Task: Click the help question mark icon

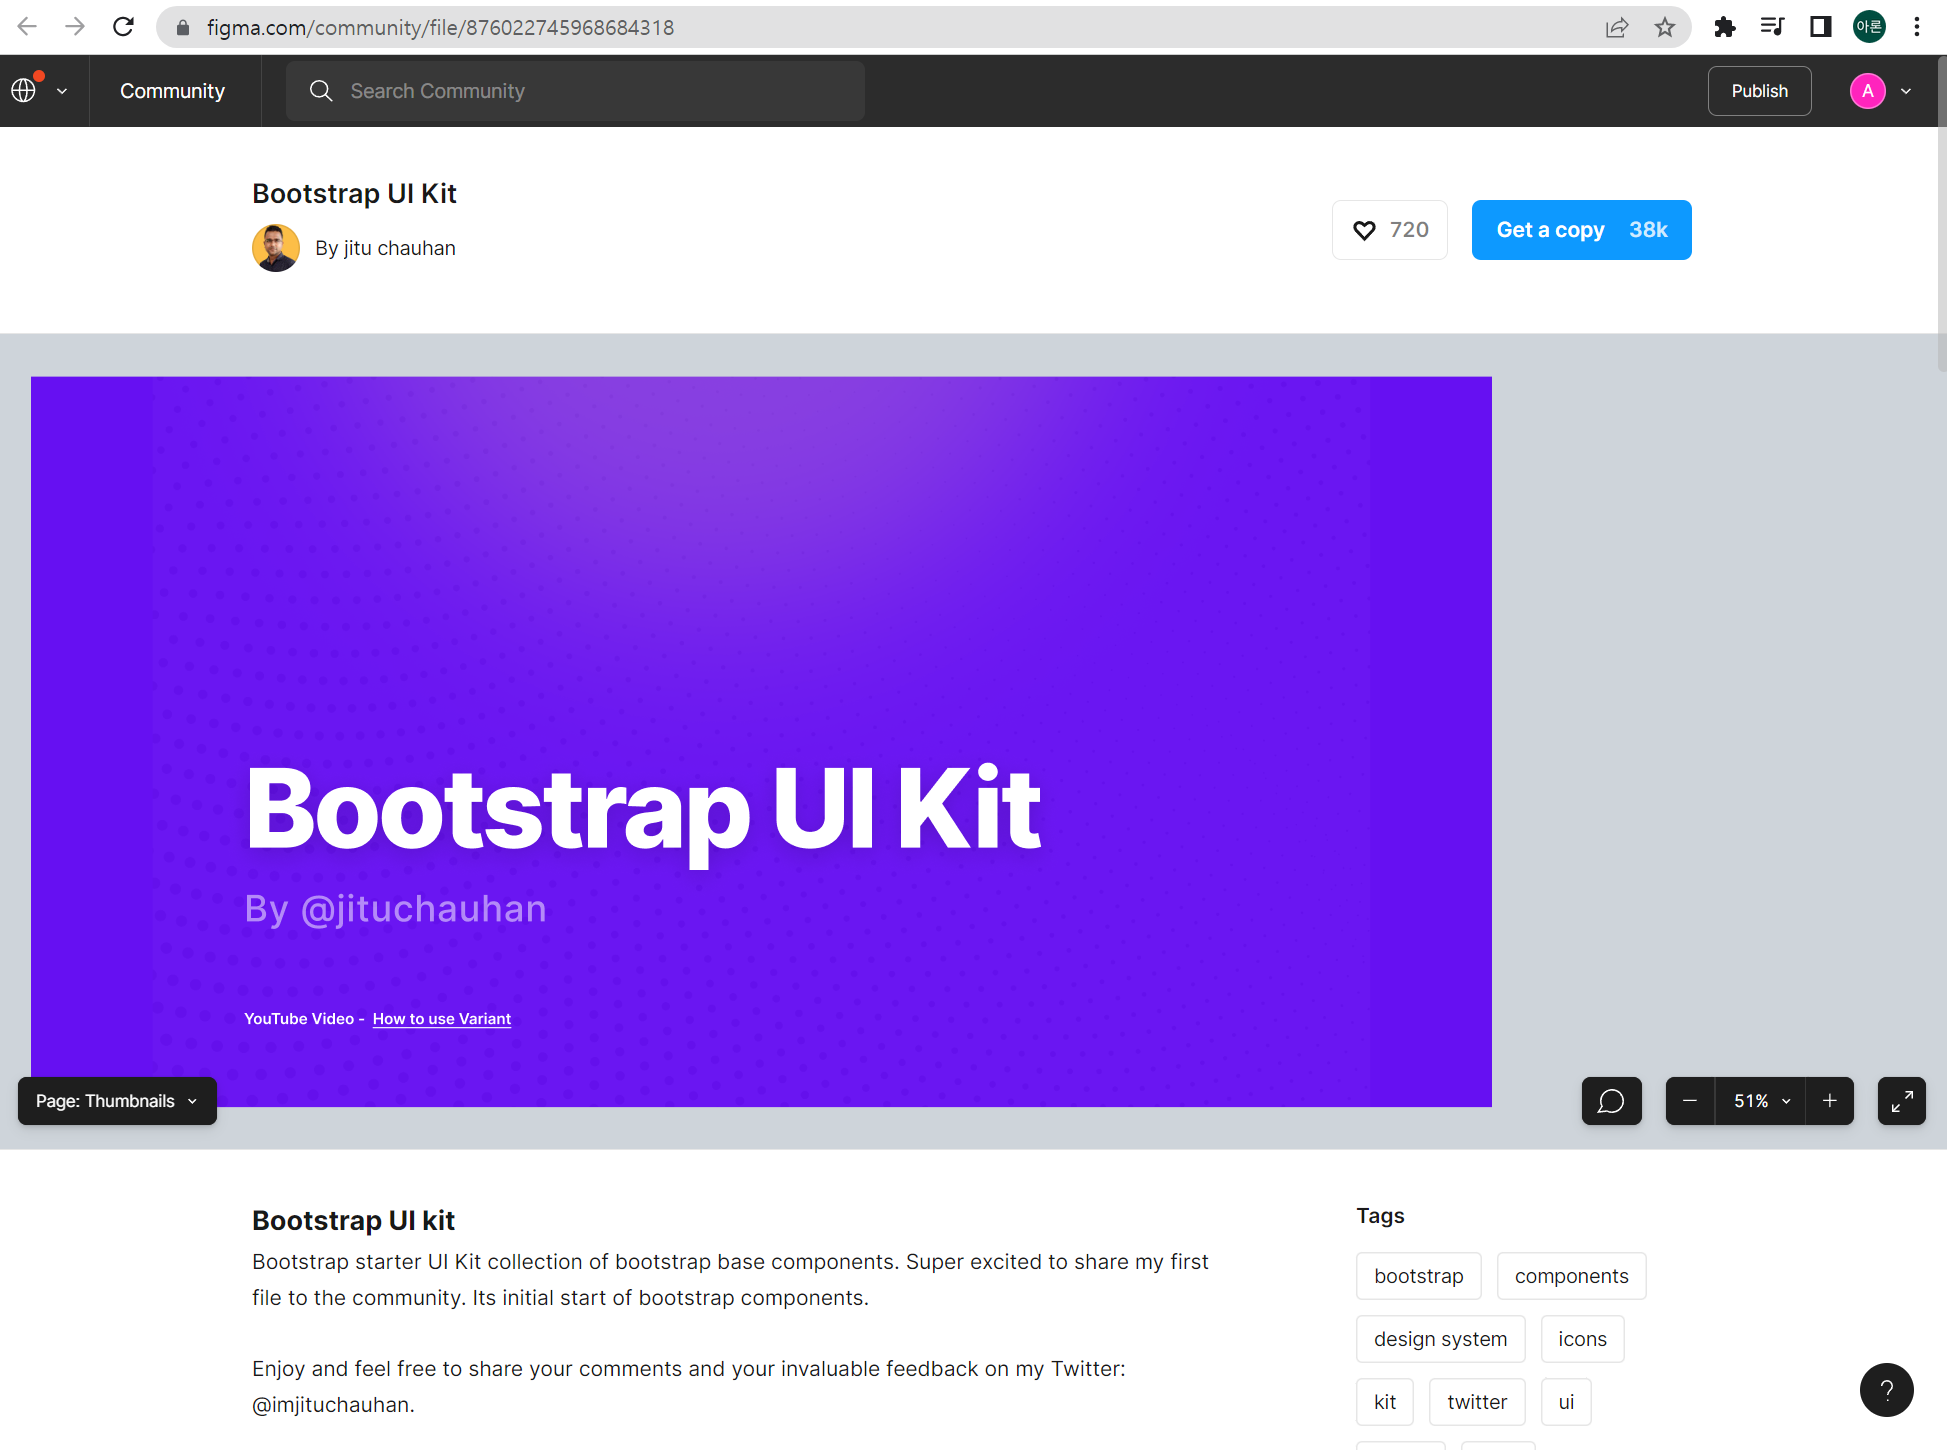Action: (1886, 1389)
